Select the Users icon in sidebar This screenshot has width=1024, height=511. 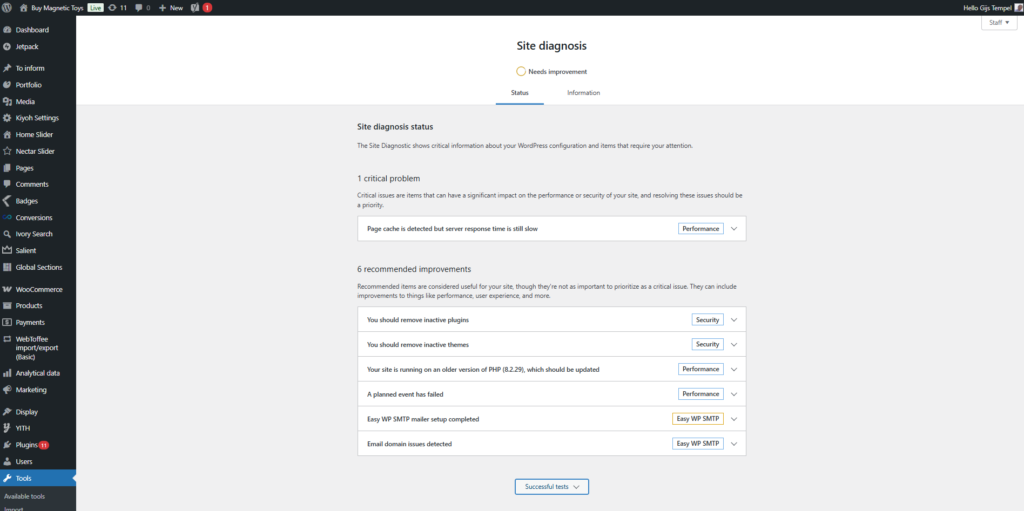coord(7,461)
